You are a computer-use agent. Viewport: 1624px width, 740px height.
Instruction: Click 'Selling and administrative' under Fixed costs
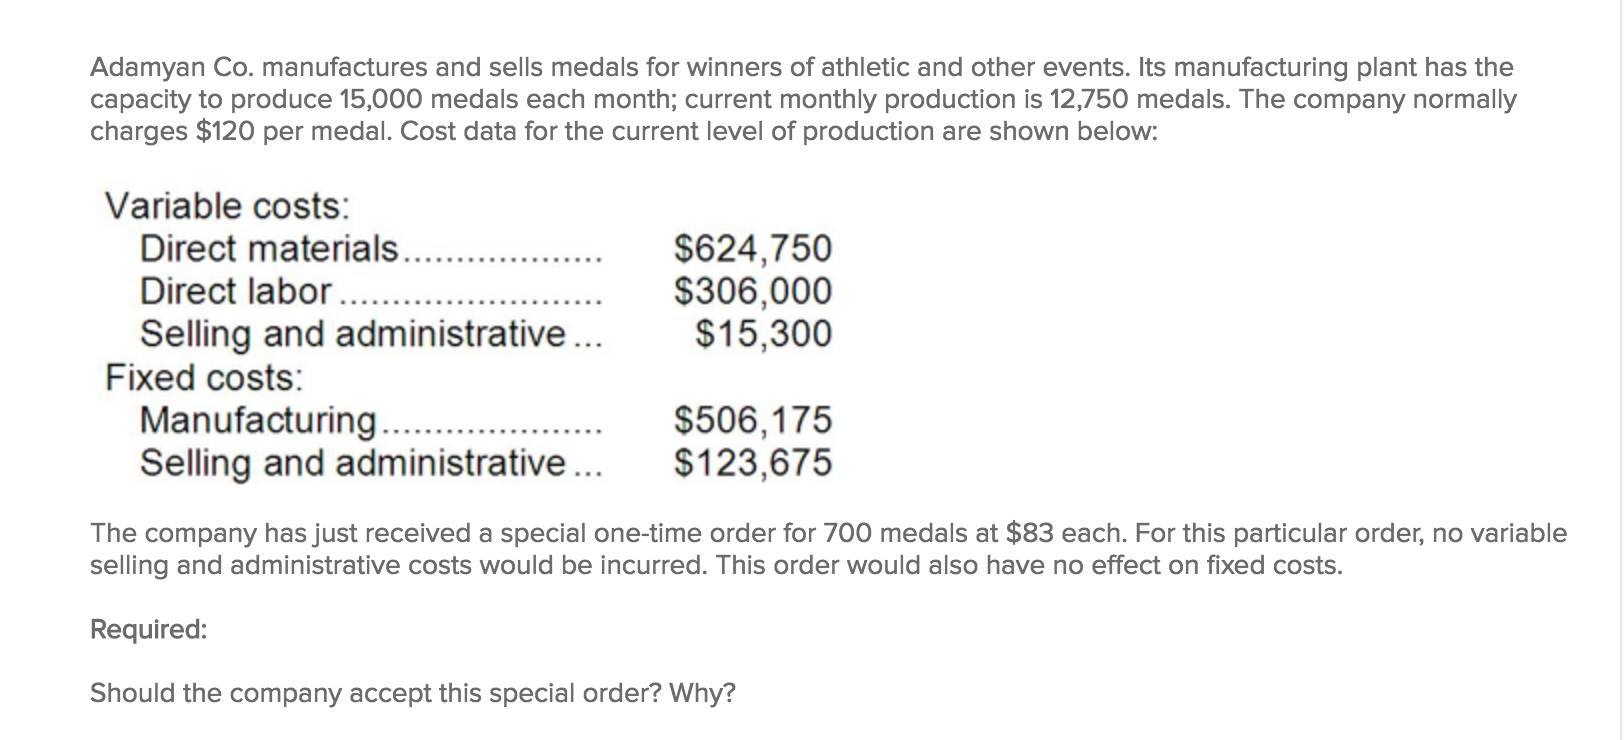point(353,463)
